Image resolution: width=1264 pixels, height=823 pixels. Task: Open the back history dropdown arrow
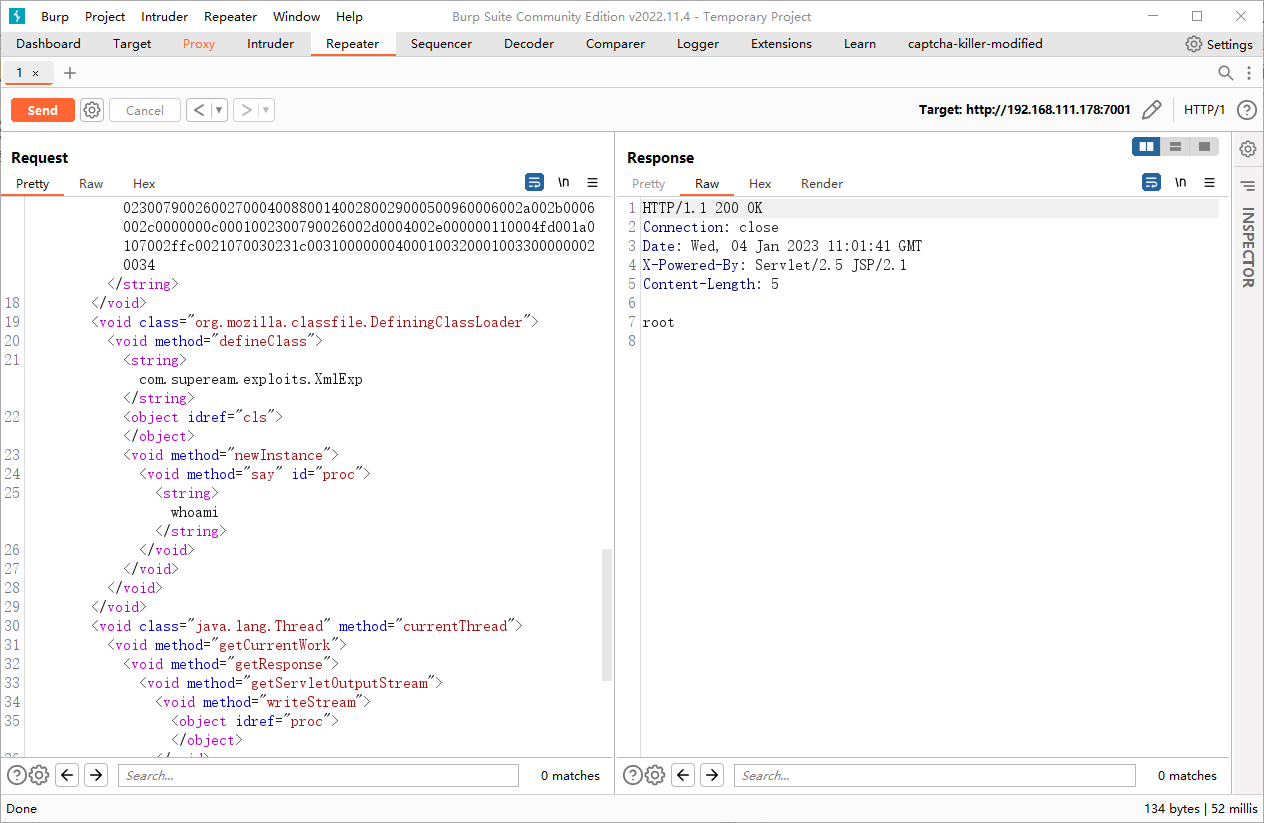coord(219,110)
